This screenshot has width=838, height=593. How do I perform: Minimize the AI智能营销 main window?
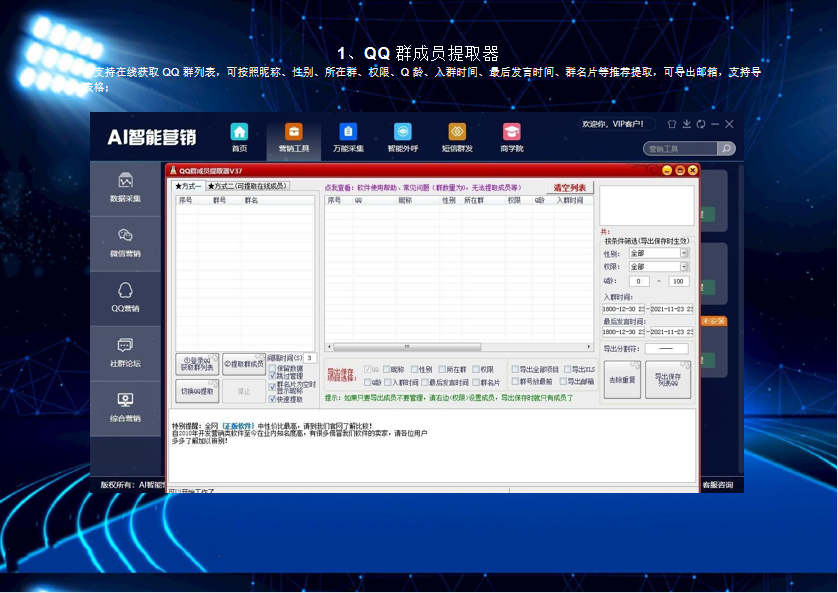[715, 124]
